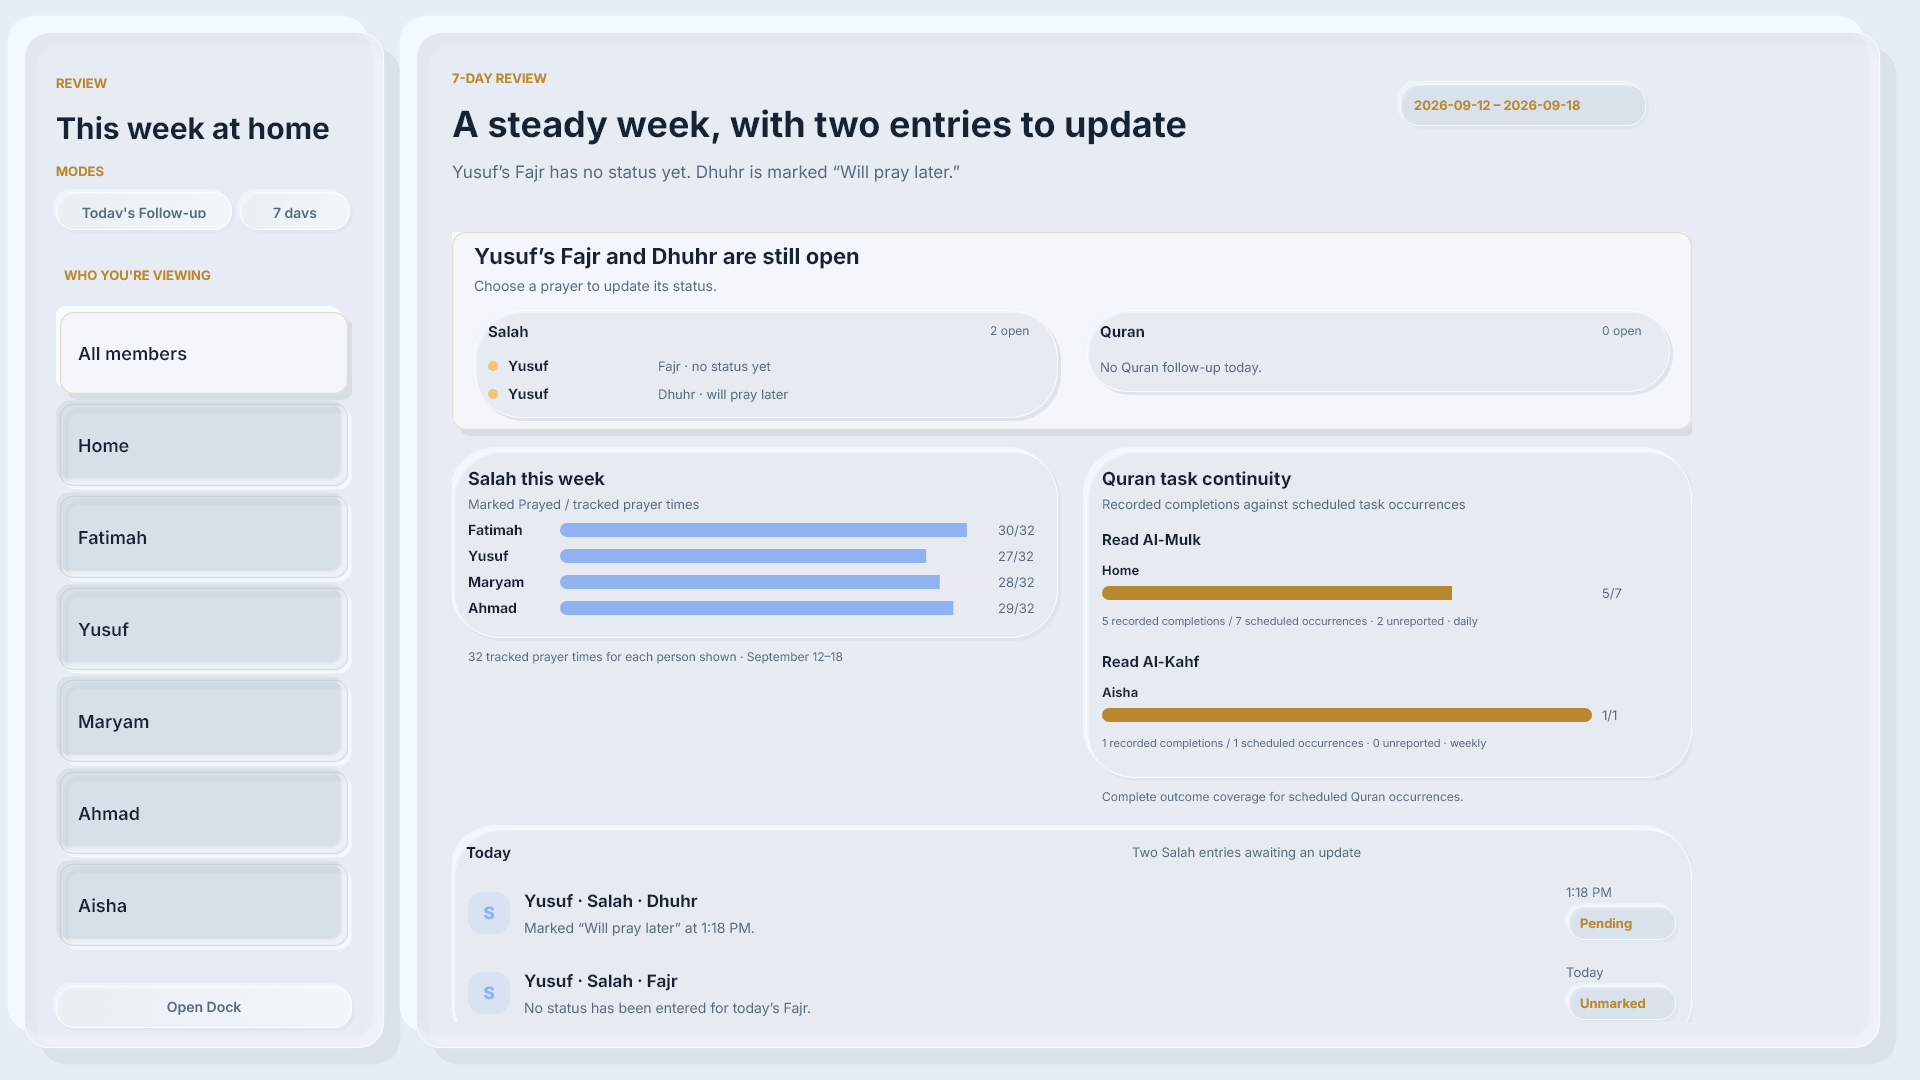
Task: Click the 'Salah this week' heading
Action: coord(536,479)
